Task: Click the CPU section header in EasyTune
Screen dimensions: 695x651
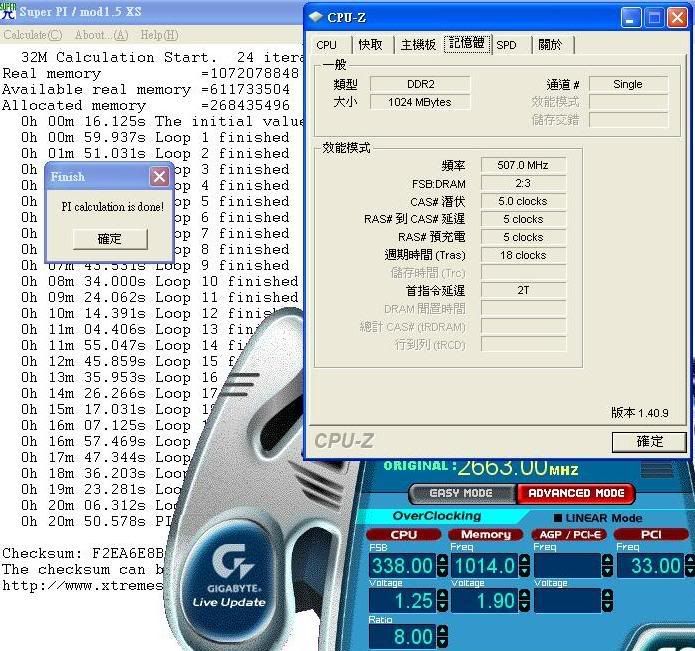Action: (404, 534)
